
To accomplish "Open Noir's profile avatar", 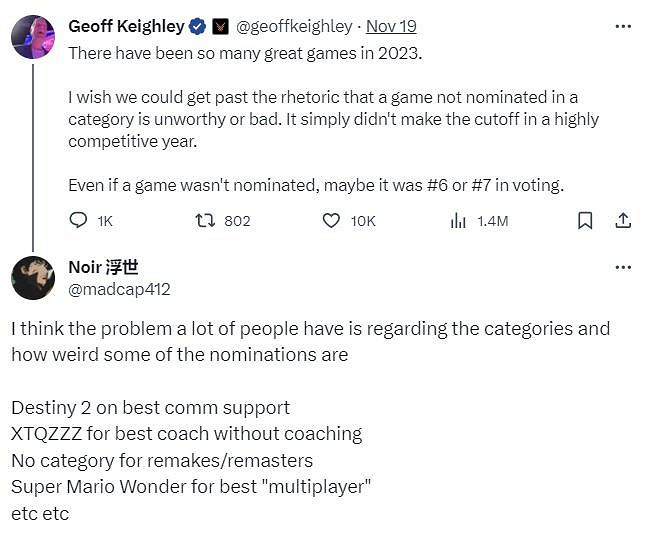I will click(33, 278).
